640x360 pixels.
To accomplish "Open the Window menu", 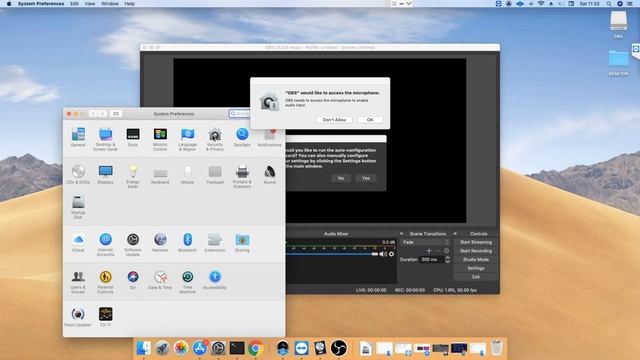I will (110, 4).
